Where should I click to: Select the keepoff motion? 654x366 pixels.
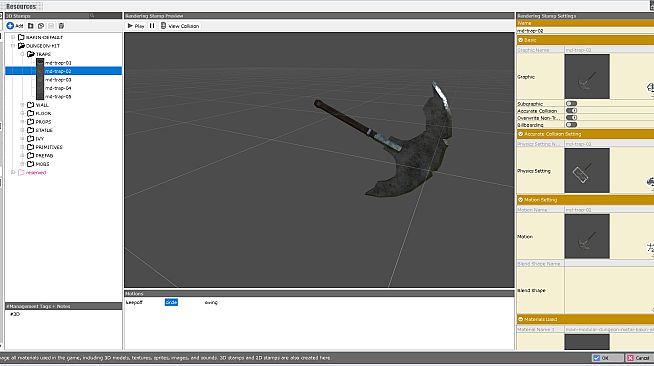134,302
